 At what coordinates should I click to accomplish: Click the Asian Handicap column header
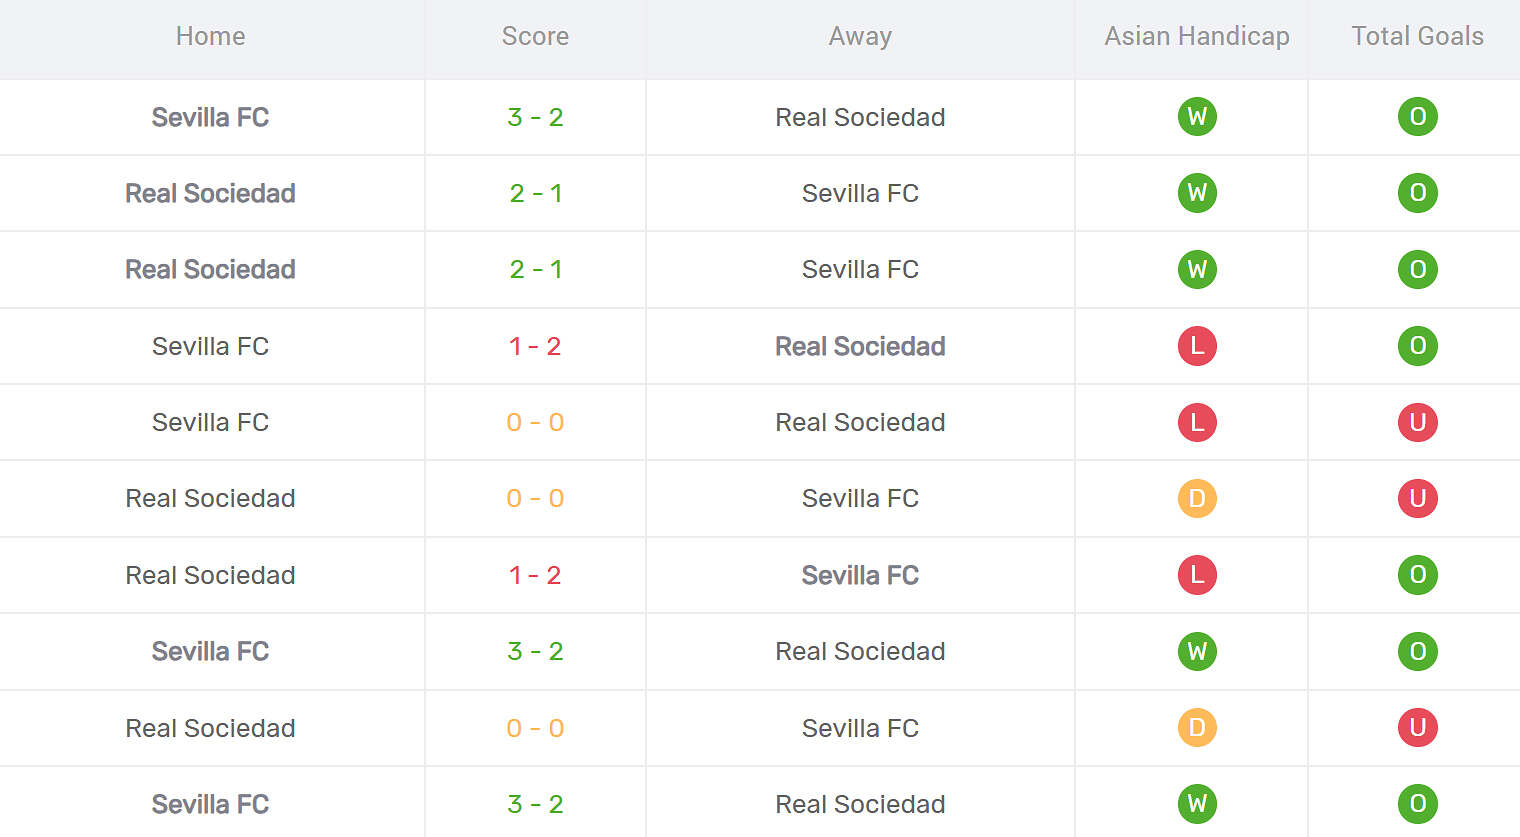(1196, 36)
